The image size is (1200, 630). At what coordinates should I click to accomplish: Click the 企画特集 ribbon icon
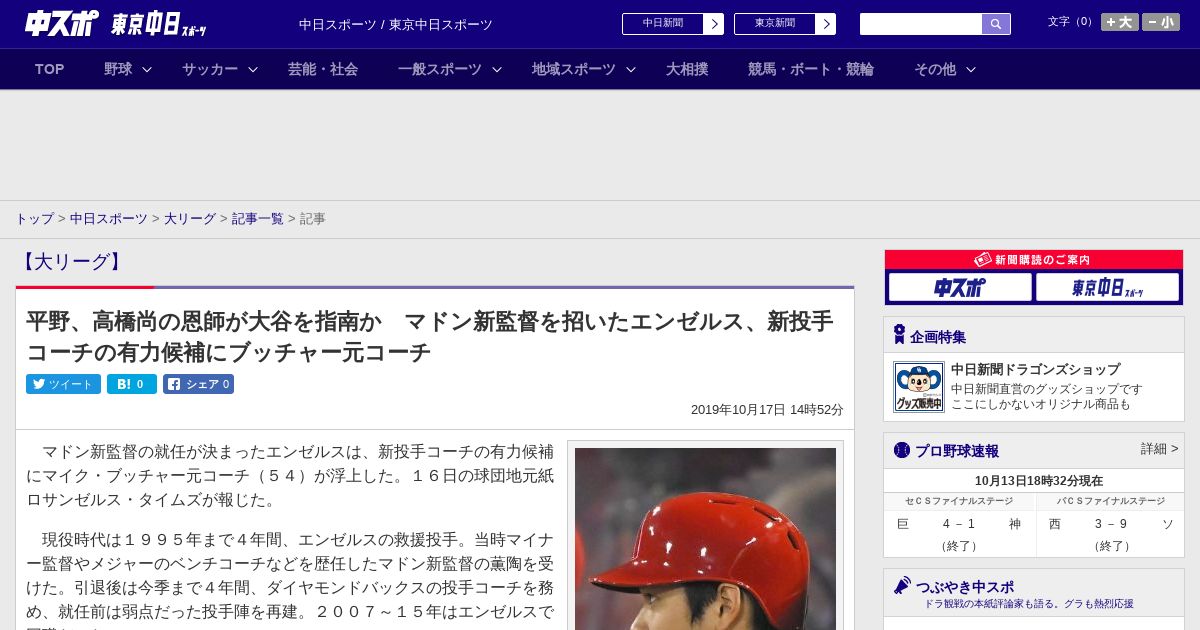pos(899,335)
